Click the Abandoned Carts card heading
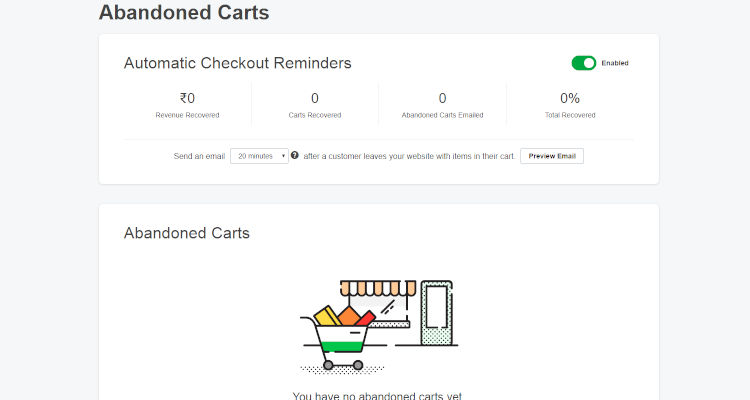The width and height of the screenshot is (750, 400). click(186, 233)
